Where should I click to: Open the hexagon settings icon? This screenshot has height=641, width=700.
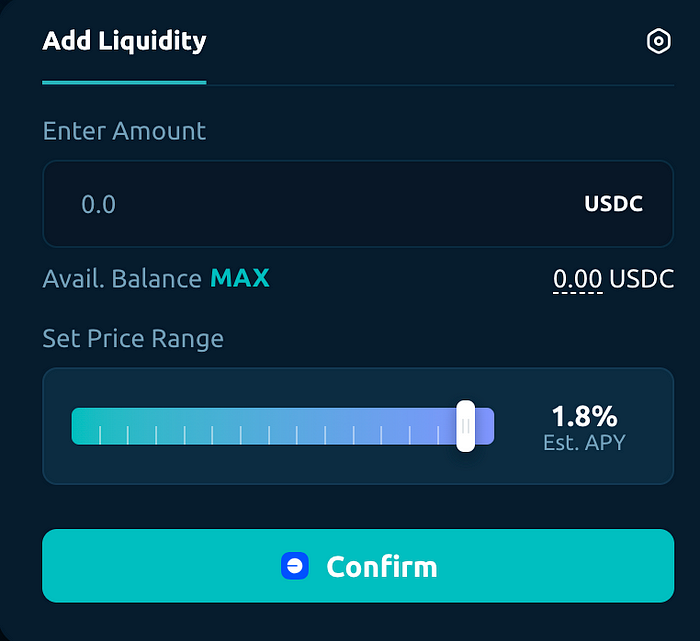click(x=658, y=41)
